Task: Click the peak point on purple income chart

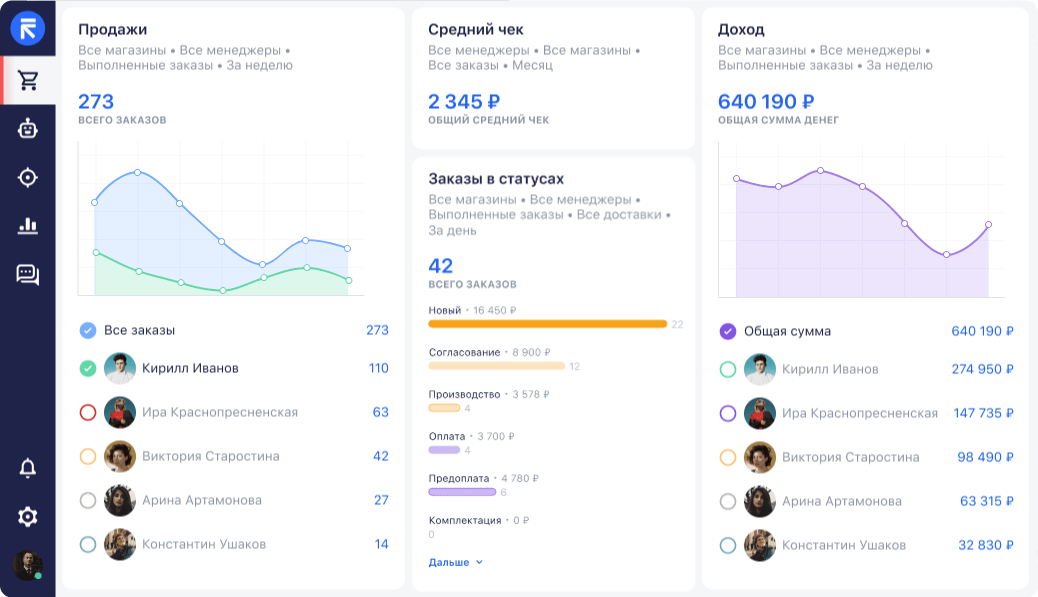Action: 820,171
